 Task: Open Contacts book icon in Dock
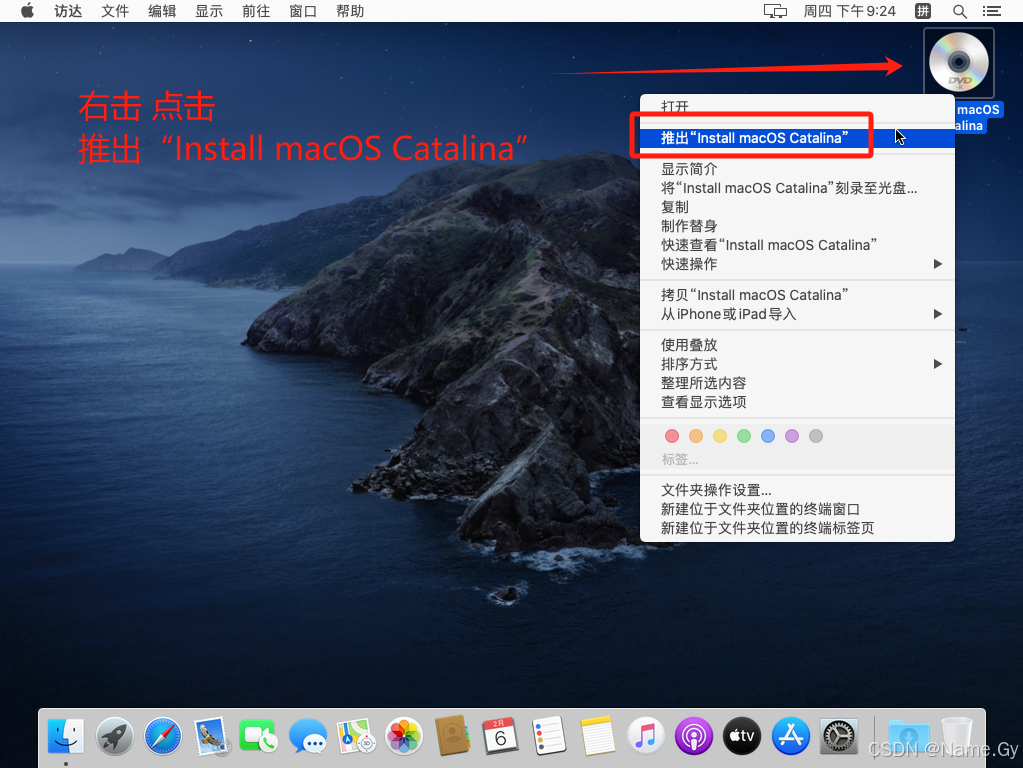click(x=452, y=737)
